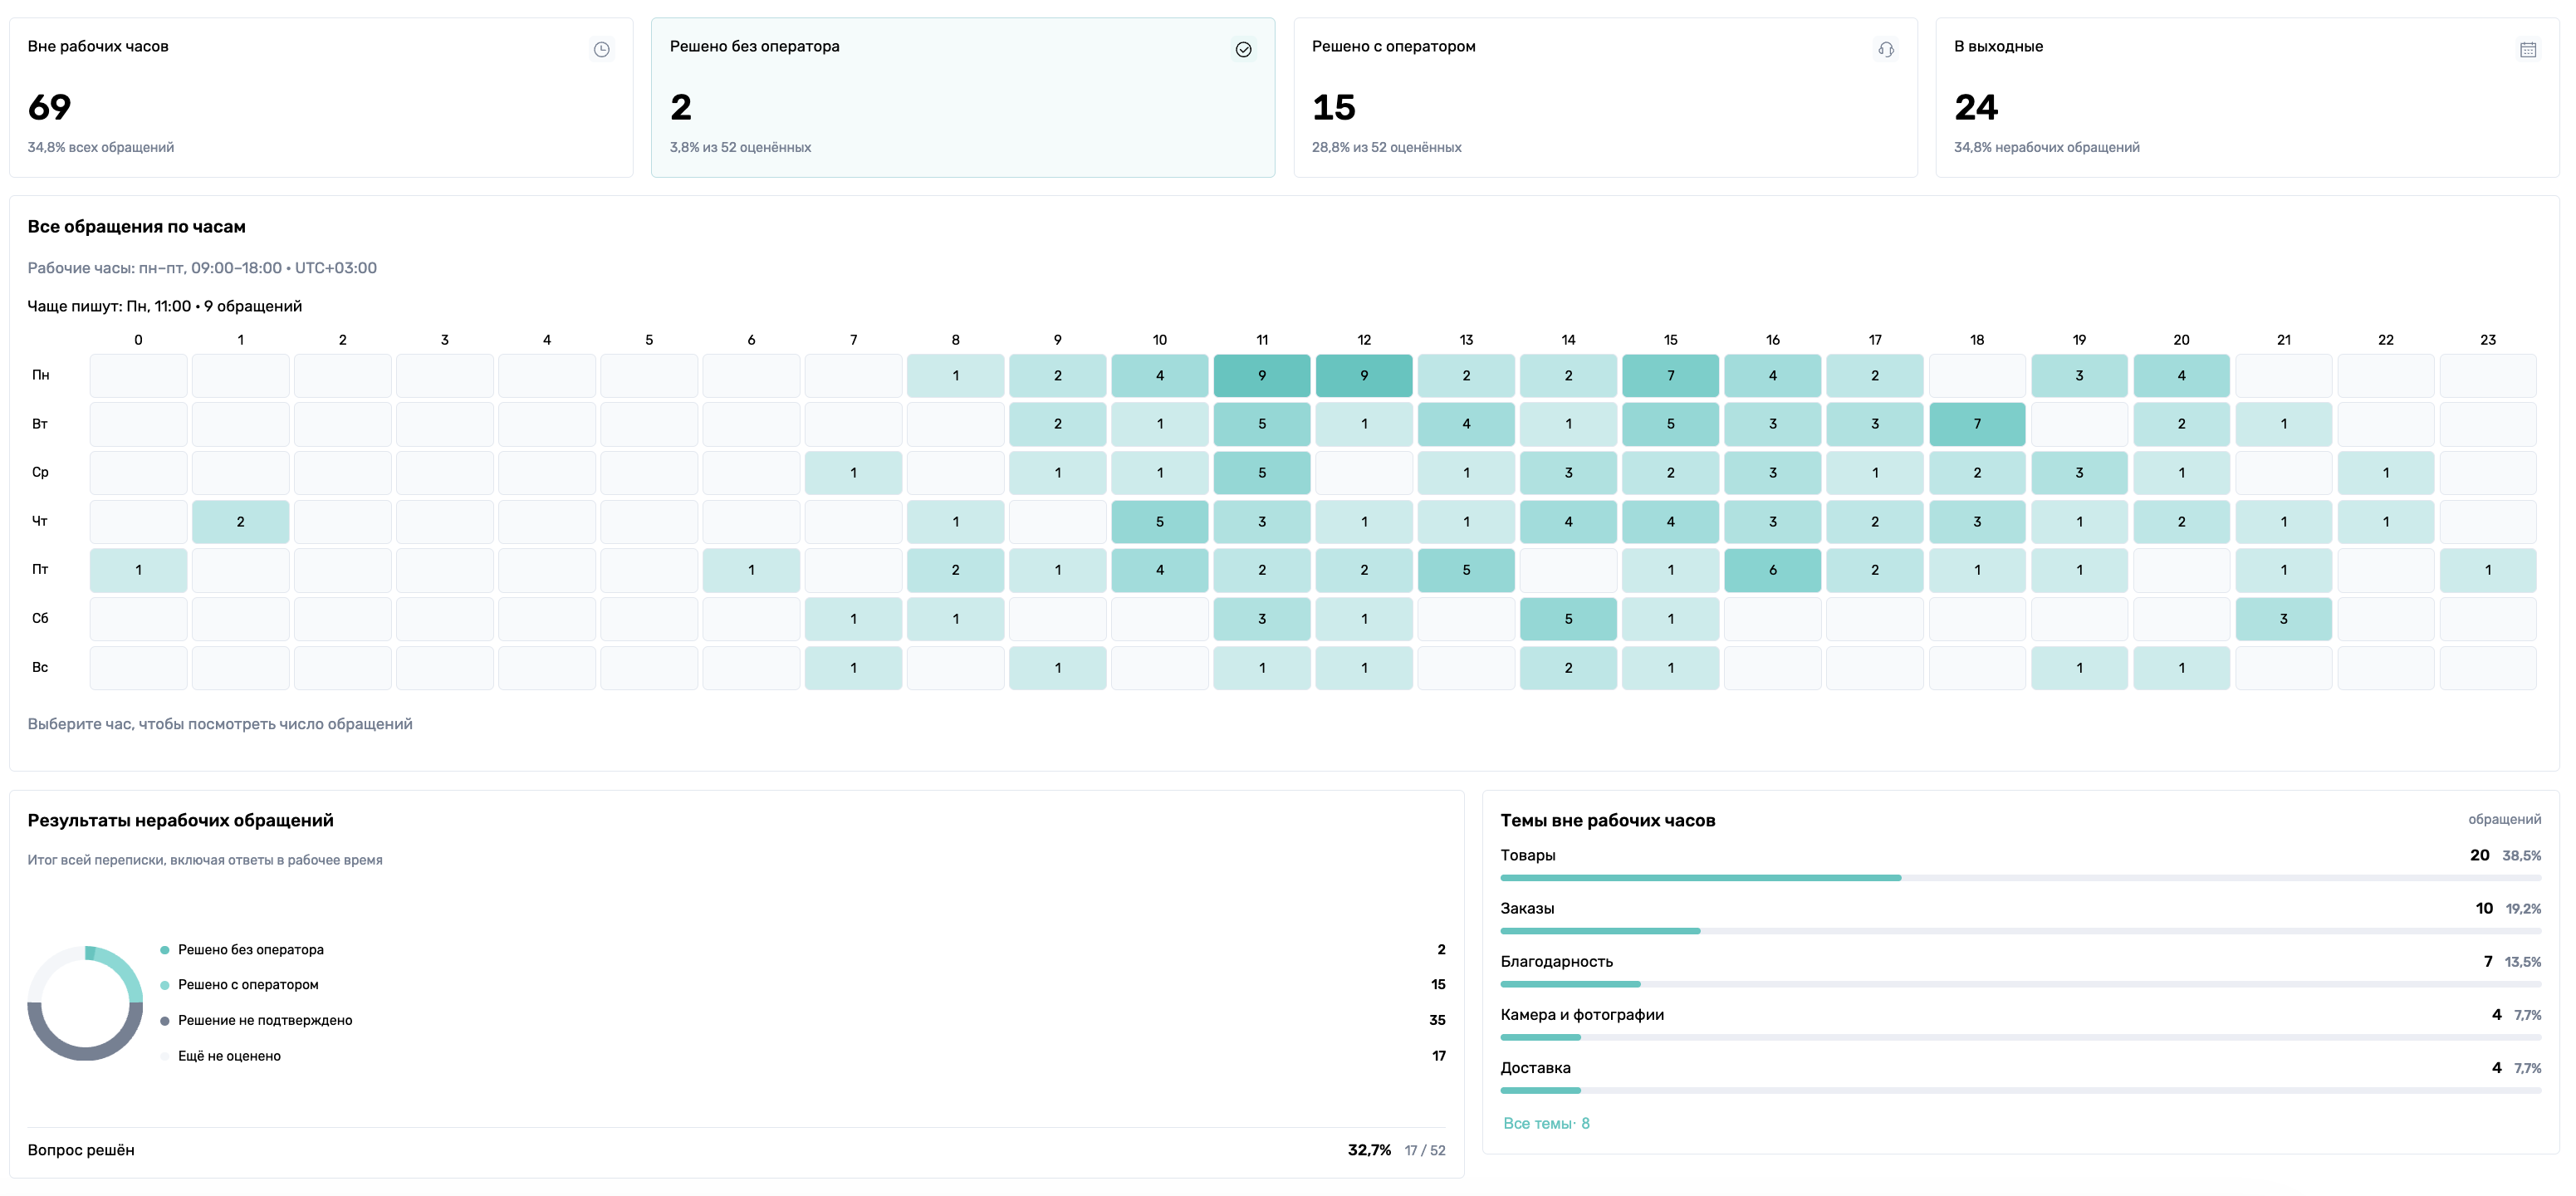This screenshot has width=2576, height=1196.
Task: Click the Sunday 20:00 cell showing 1
Action: click(2181, 668)
